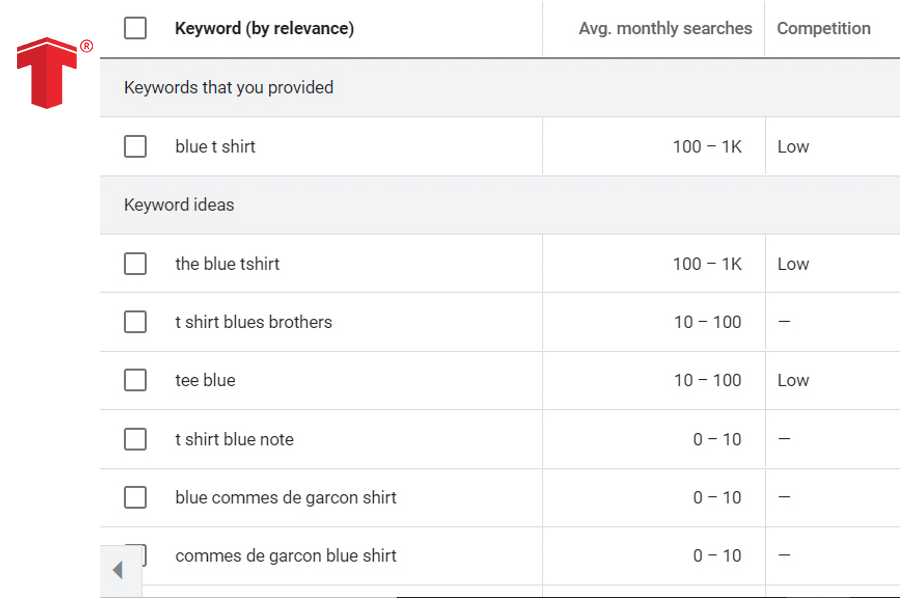Click Low competition value for tee blue
Image resolution: width=900 pixels, height=600 pixels.
[x=793, y=381]
